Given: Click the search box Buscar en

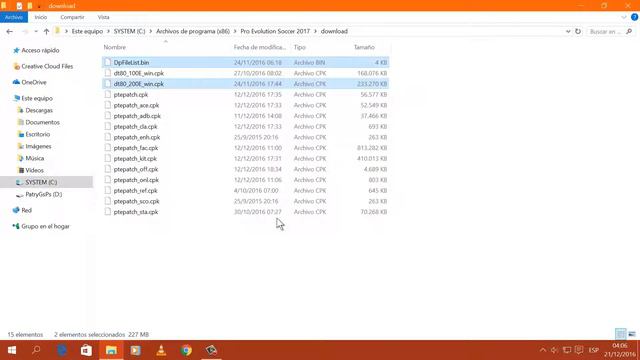Looking at the screenshot, I should point(610,31).
